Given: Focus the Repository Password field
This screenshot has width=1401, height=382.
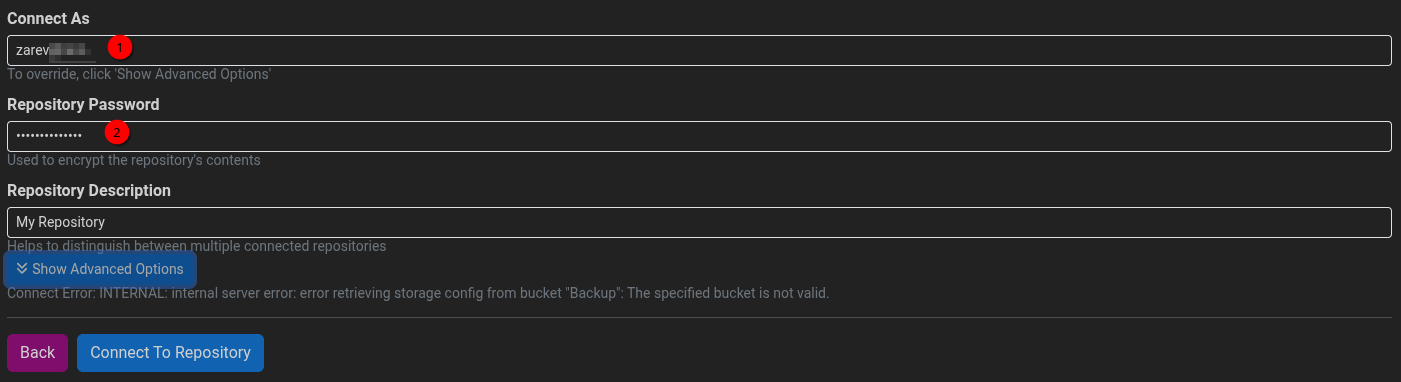Looking at the screenshot, I should tap(699, 137).
